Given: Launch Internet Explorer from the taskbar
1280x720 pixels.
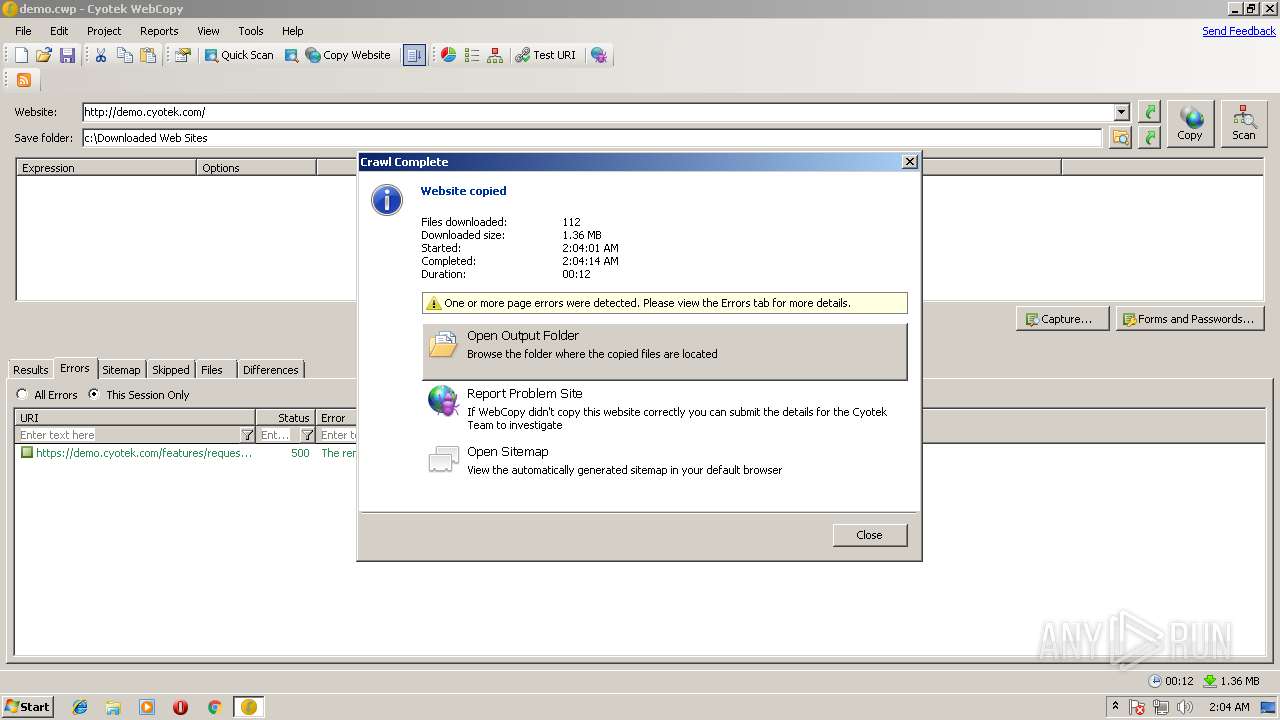Looking at the screenshot, I should [x=80, y=707].
